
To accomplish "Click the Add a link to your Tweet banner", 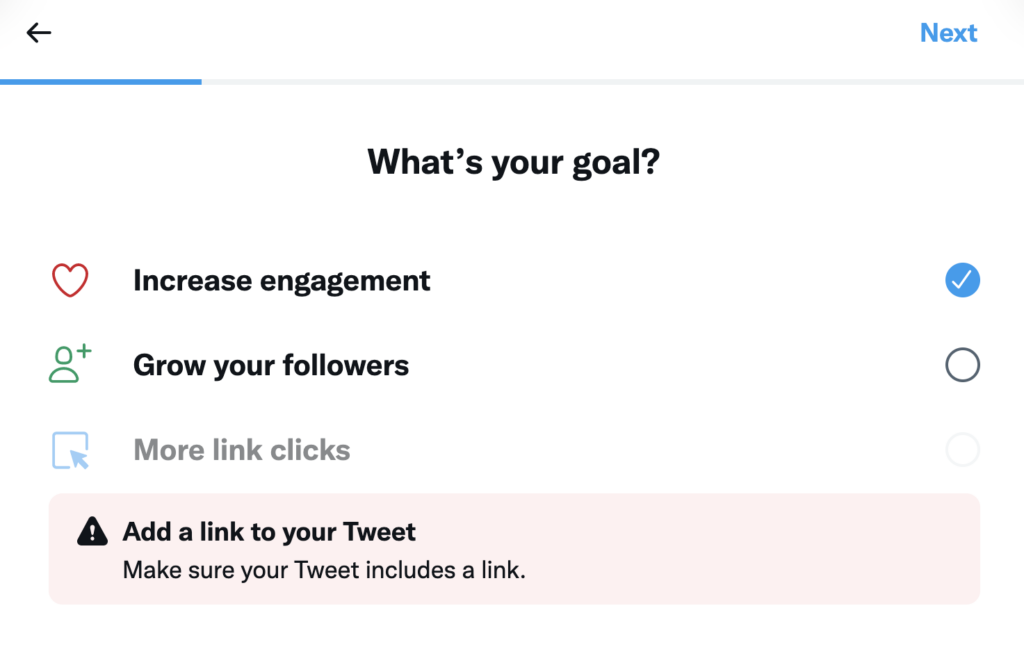I will (512, 548).
